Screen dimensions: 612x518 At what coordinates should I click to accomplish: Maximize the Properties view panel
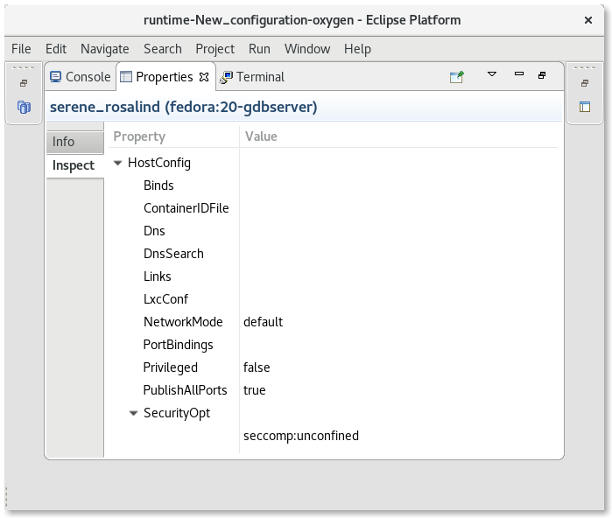coord(542,75)
